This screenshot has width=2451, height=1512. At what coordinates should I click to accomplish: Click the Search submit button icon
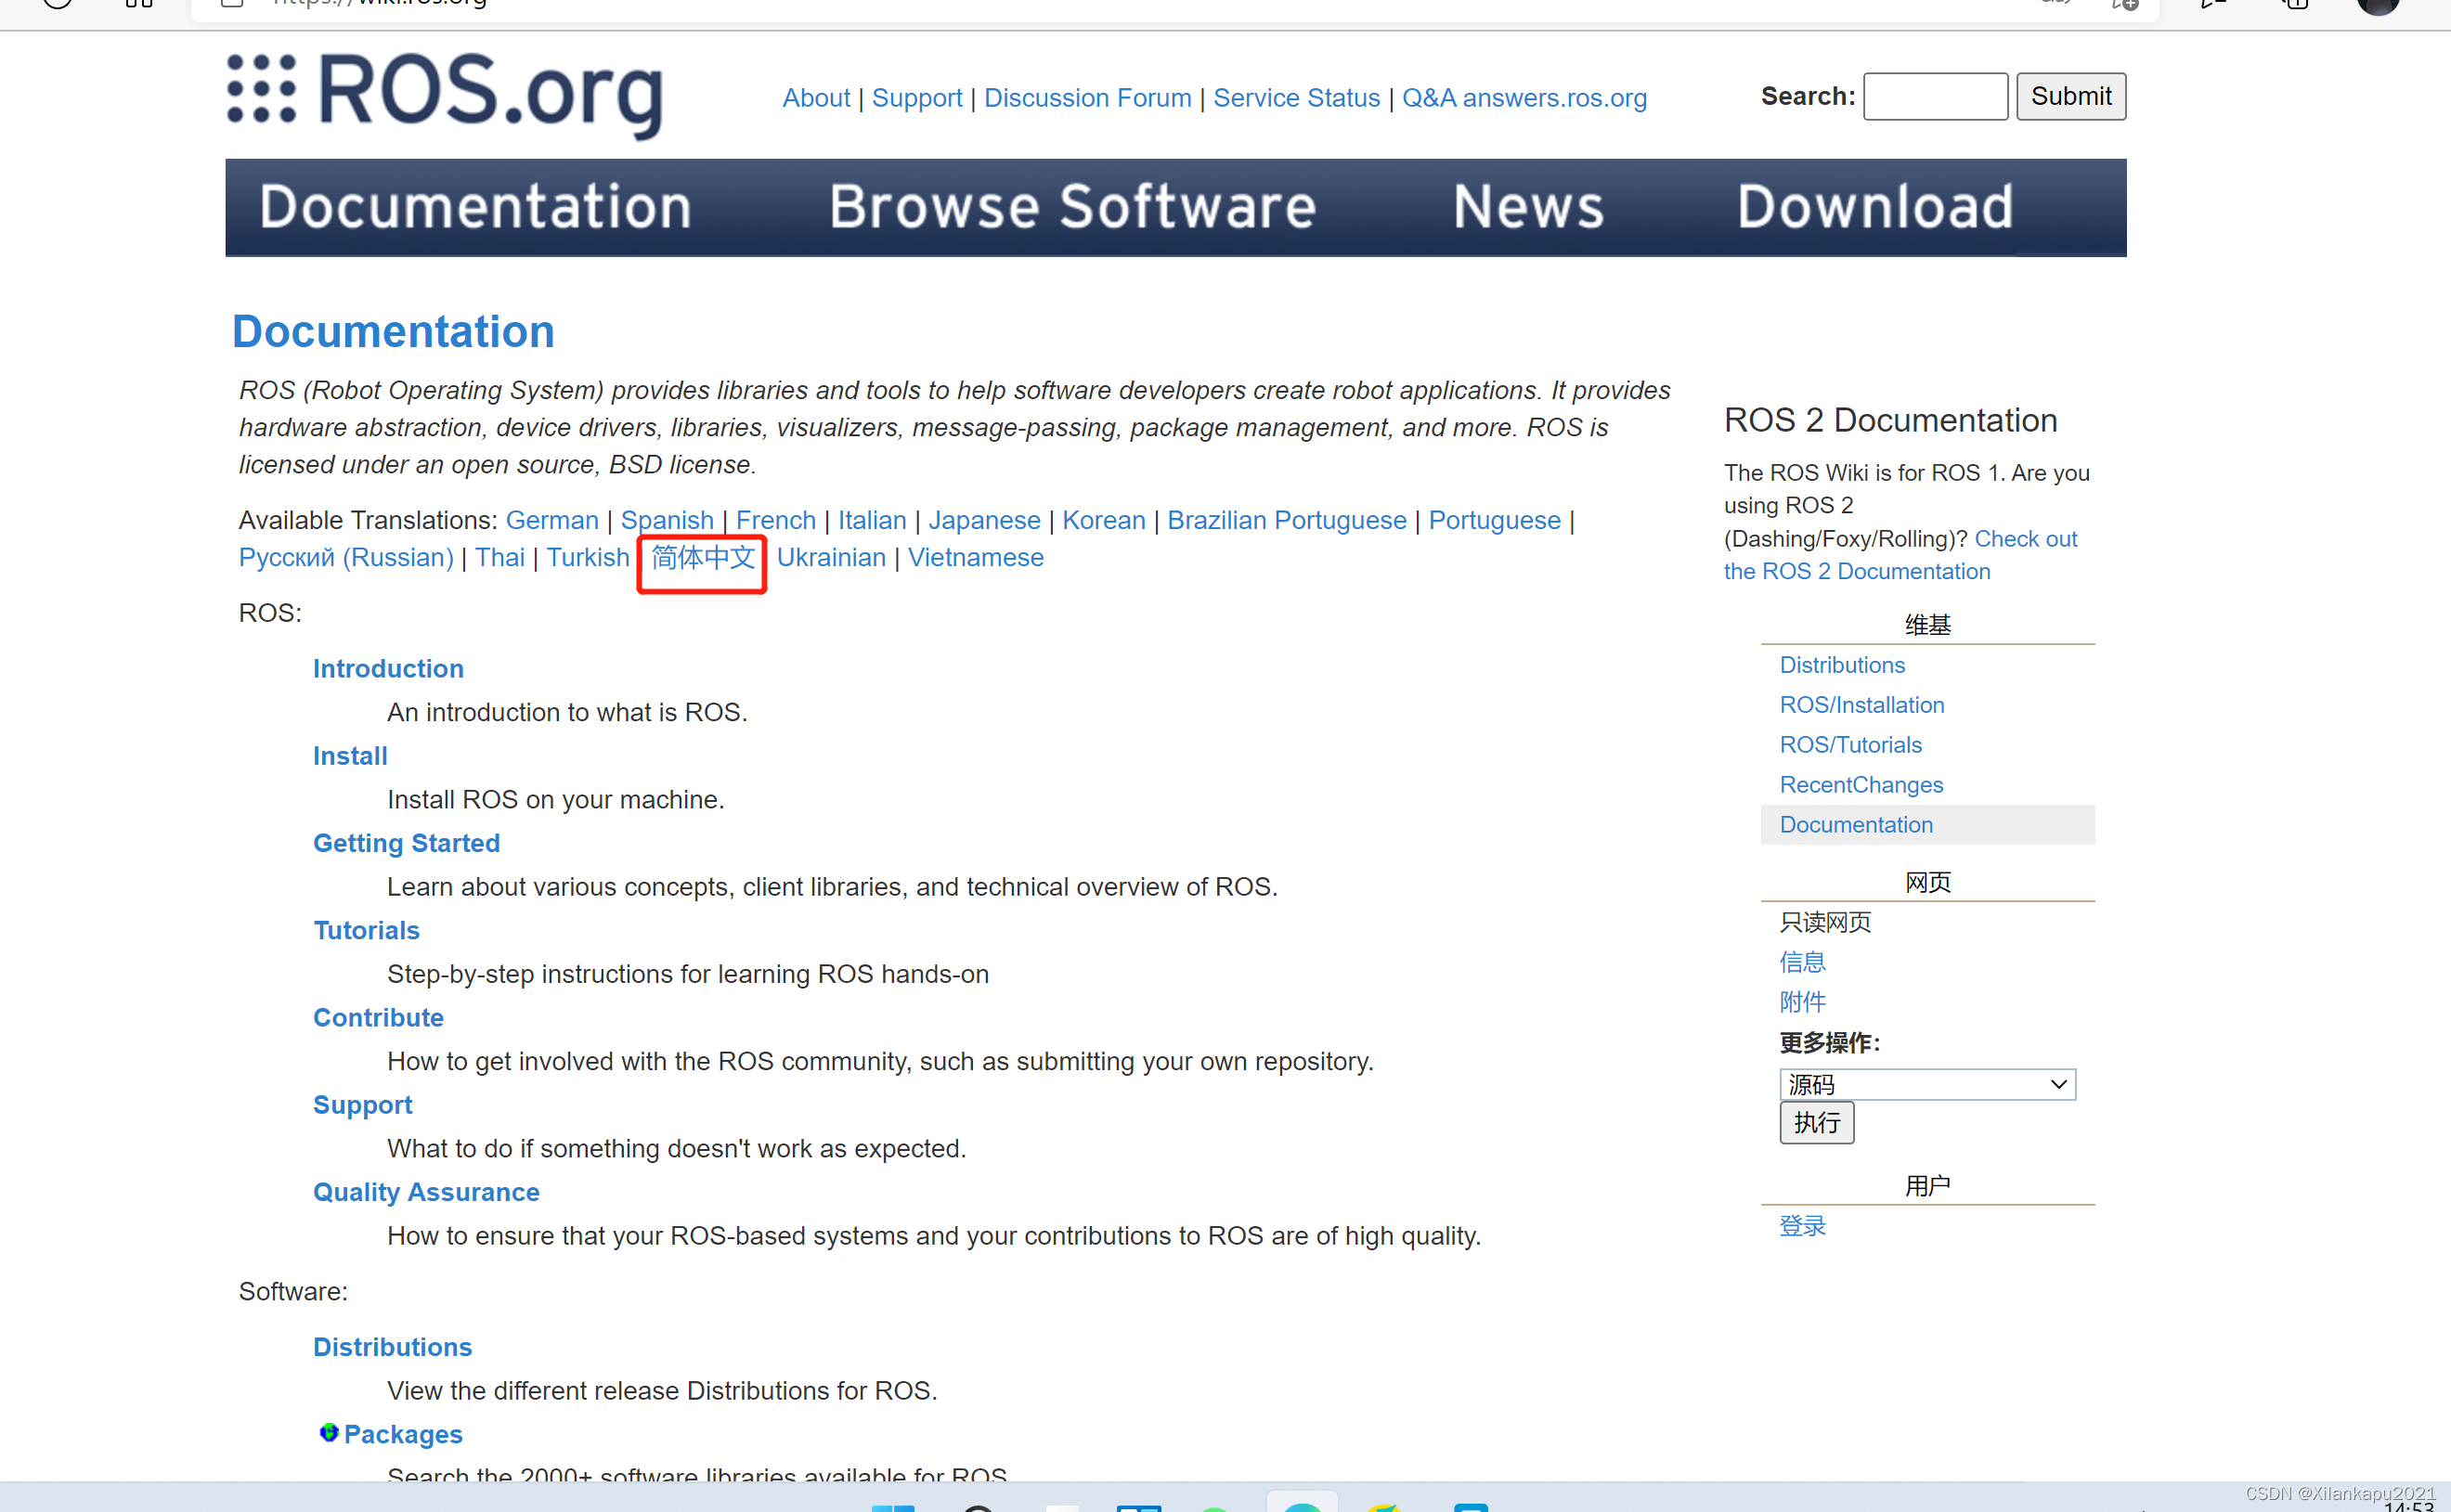(2073, 97)
